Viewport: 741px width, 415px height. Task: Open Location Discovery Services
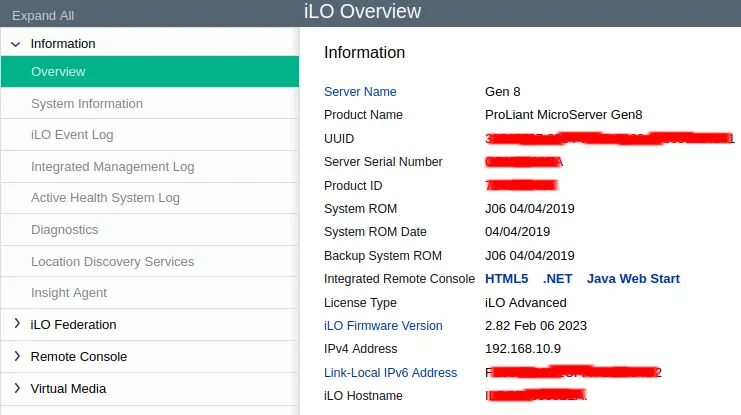(x=150, y=261)
